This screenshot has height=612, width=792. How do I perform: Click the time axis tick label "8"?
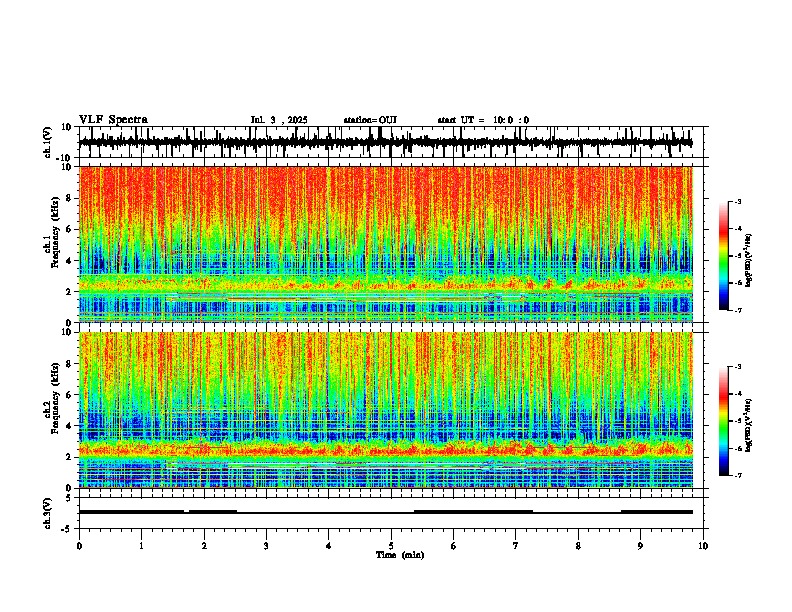click(x=578, y=546)
